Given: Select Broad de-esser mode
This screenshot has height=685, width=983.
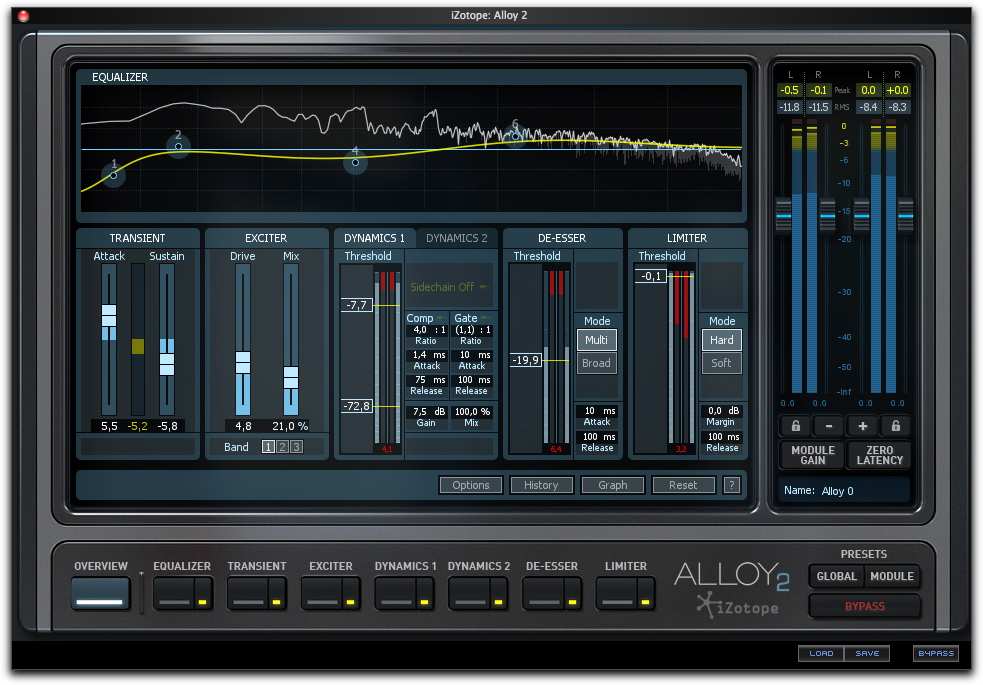Looking at the screenshot, I should click(x=596, y=363).
